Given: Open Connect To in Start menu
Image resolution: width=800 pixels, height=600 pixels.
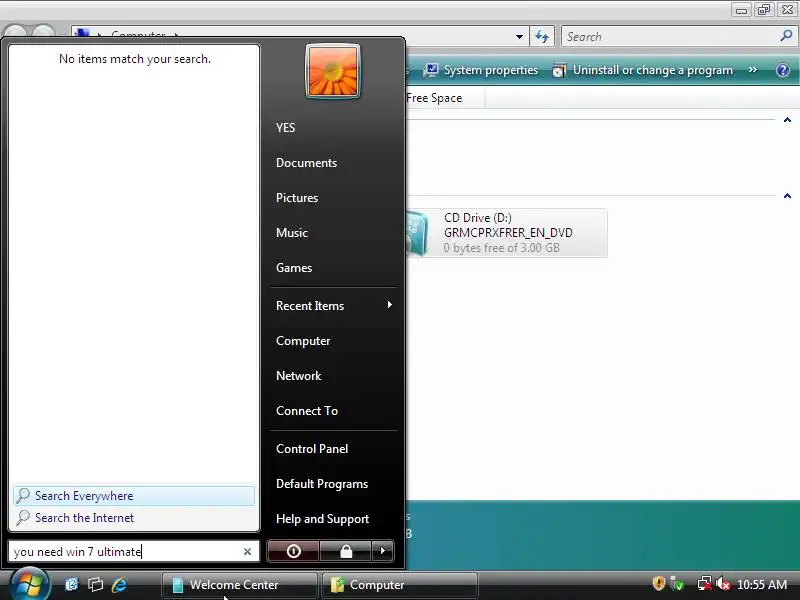Looking at the screenshot, I should 307,411.
